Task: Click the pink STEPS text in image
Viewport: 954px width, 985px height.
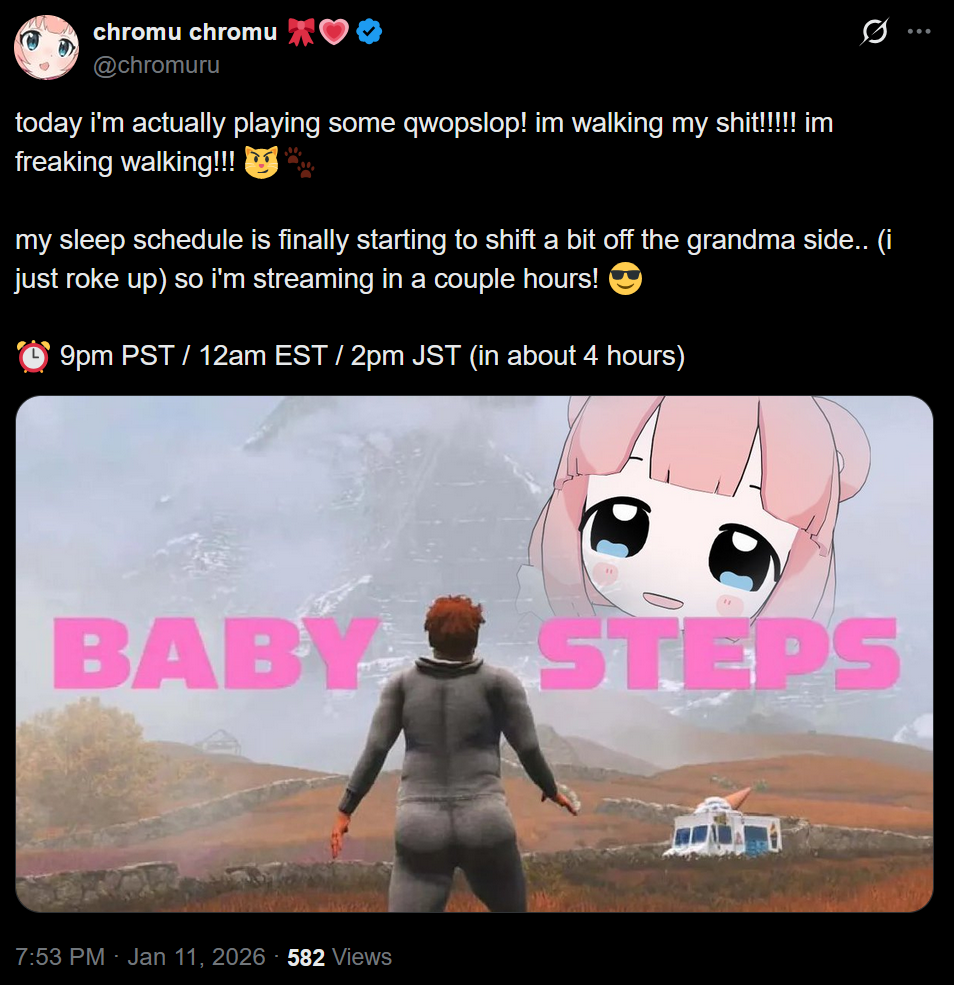Action: pyautogui.click(x=720, y=653)
